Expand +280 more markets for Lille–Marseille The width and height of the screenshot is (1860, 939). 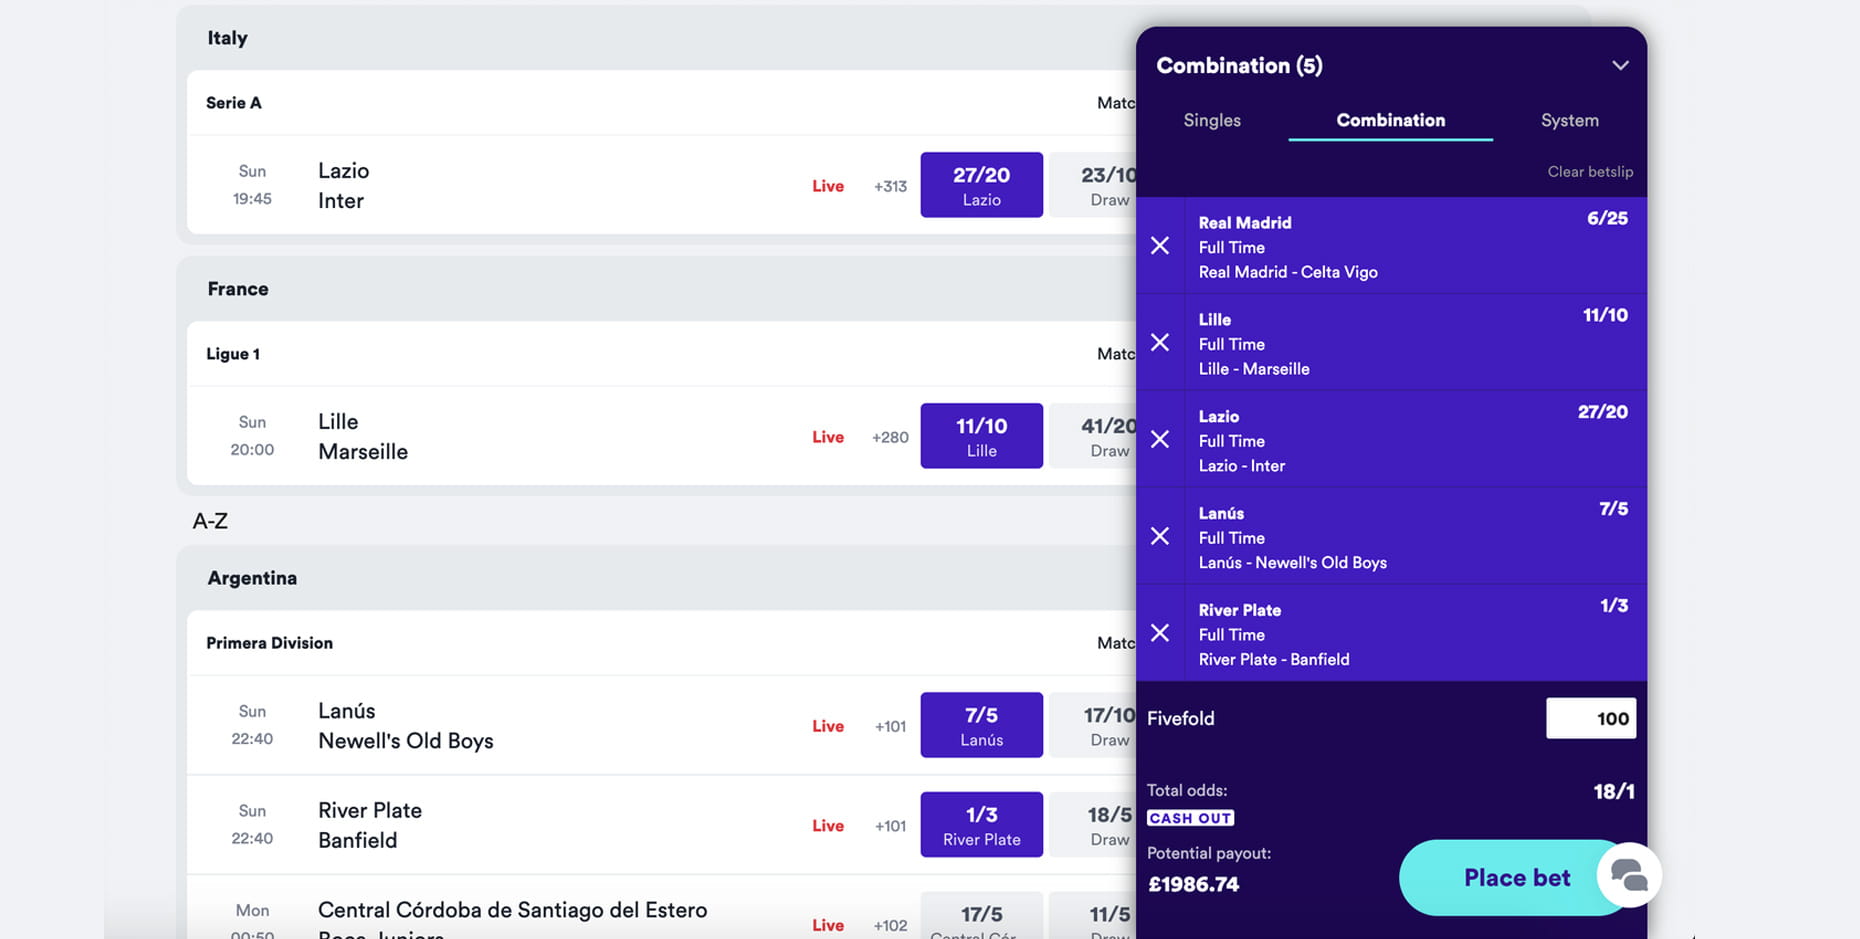(x=890, y=437)
